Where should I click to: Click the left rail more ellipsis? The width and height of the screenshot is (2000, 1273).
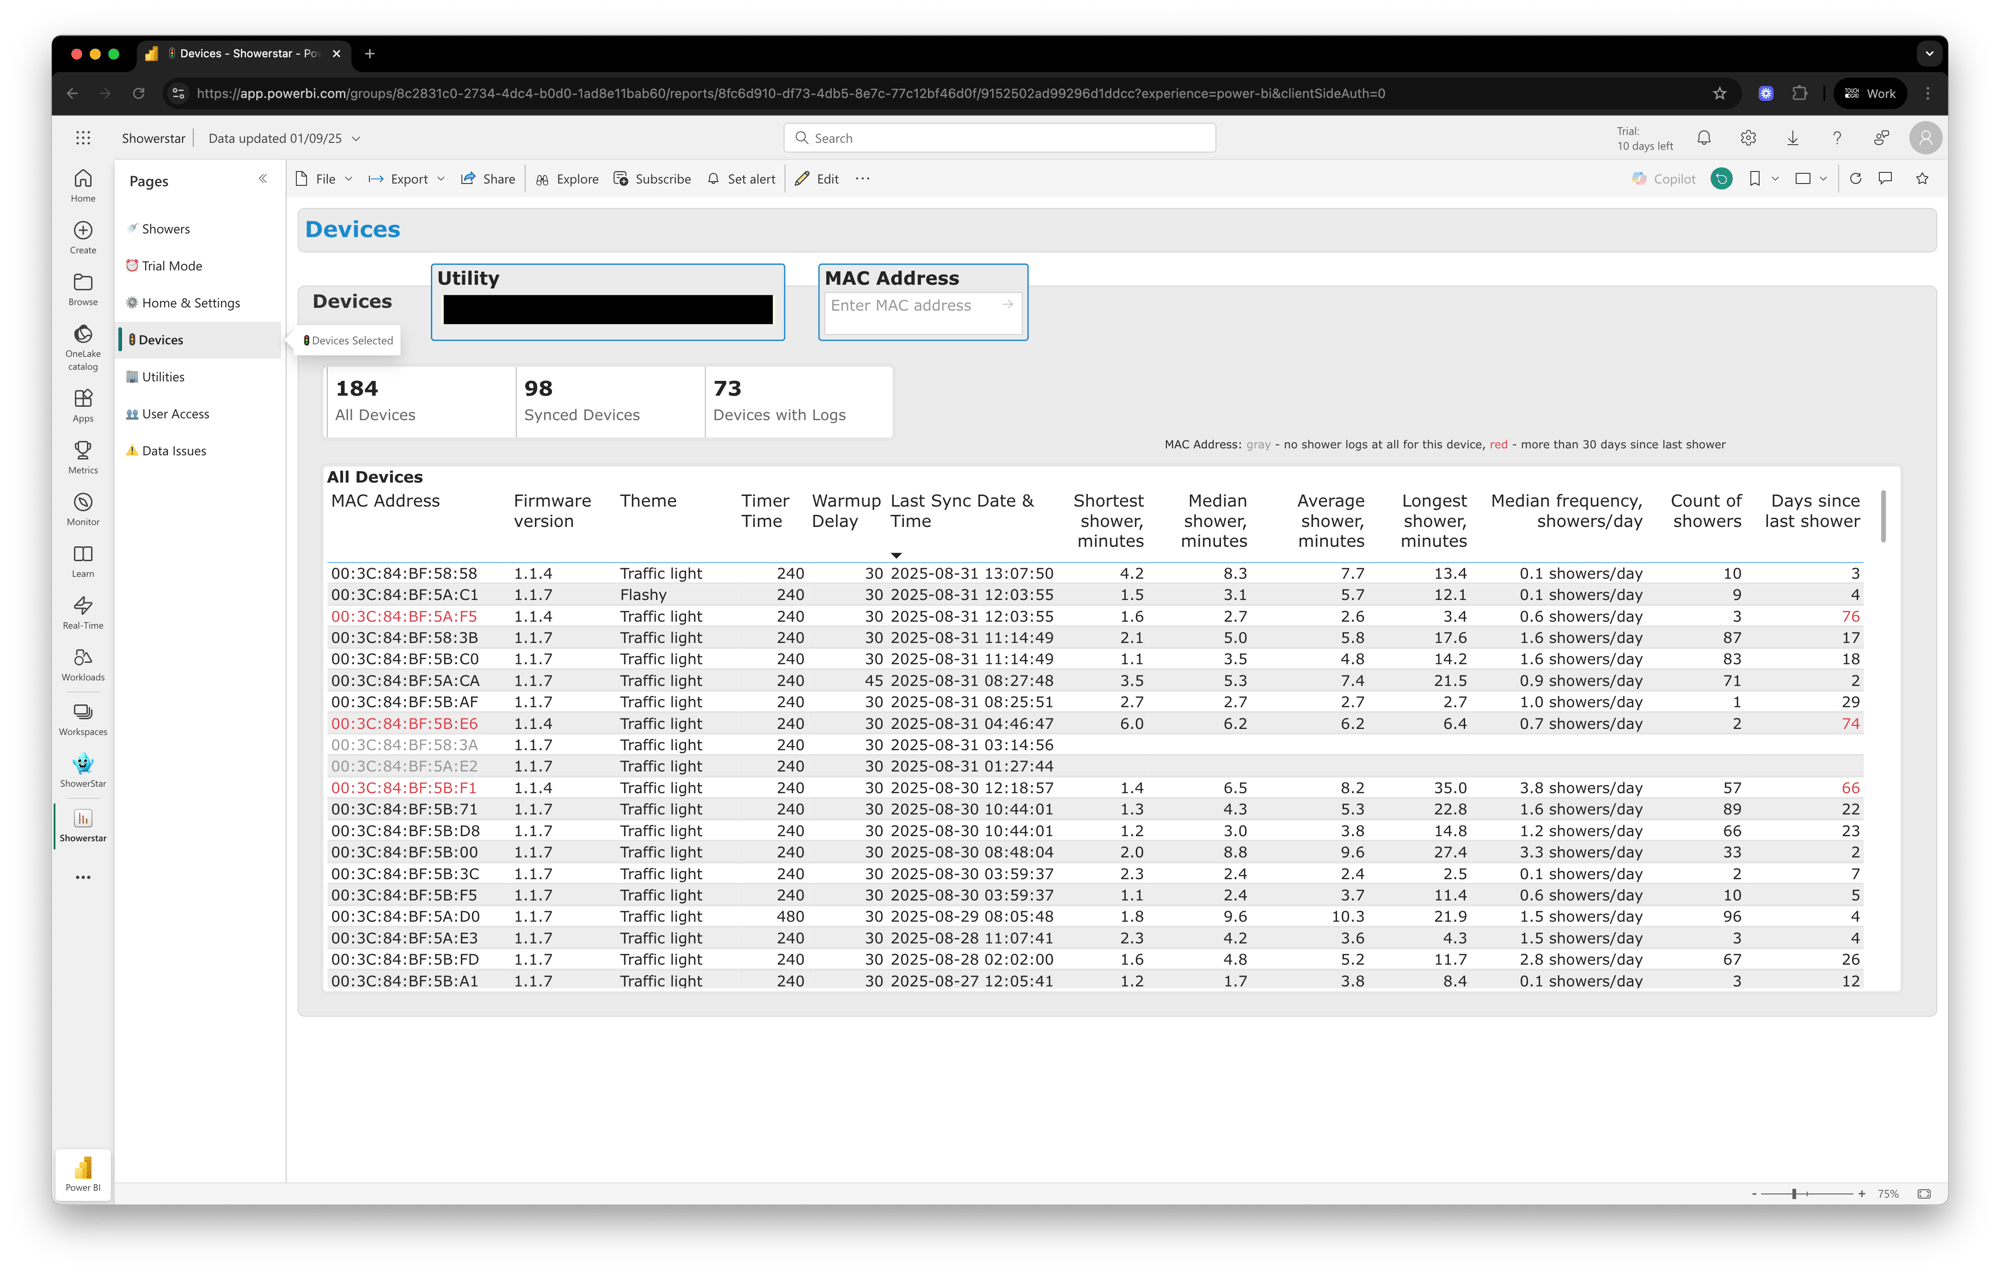pyautogui.click(x=83, y=877)
